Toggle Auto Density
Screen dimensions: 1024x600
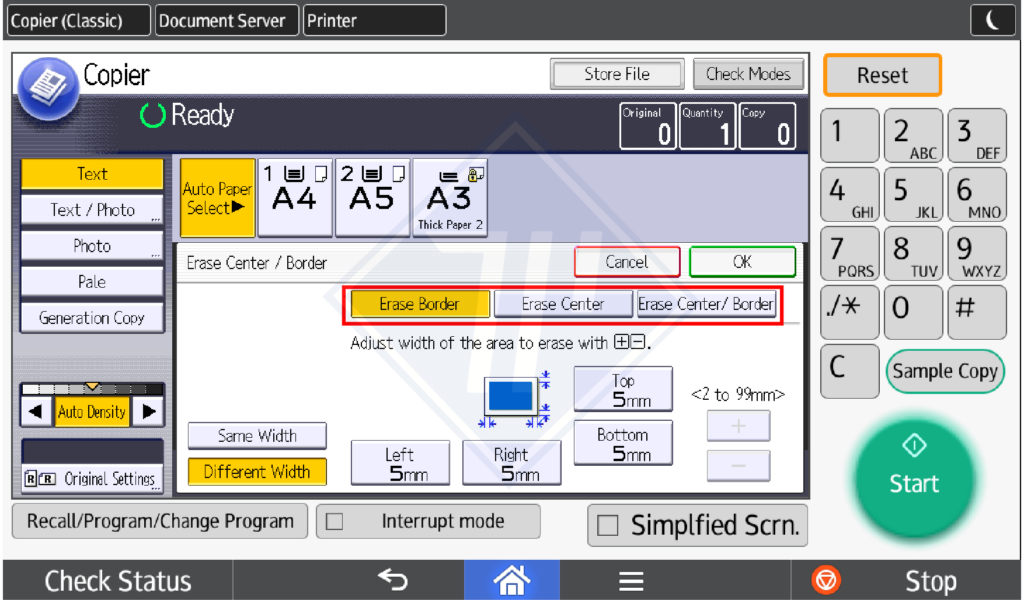[92, 412]
